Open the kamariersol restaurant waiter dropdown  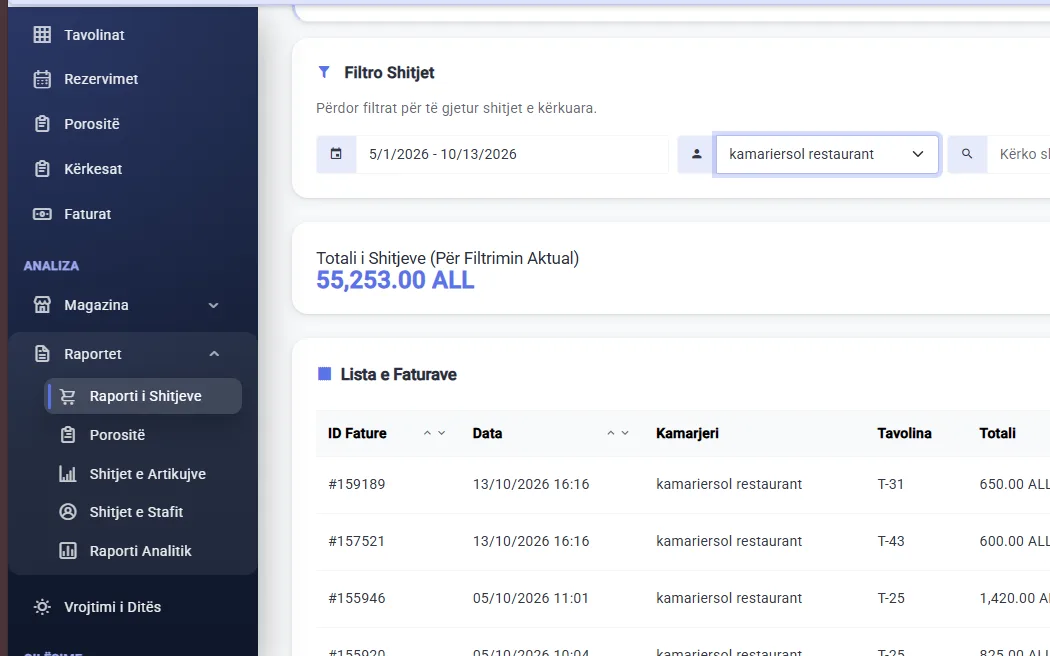point(827,154)
